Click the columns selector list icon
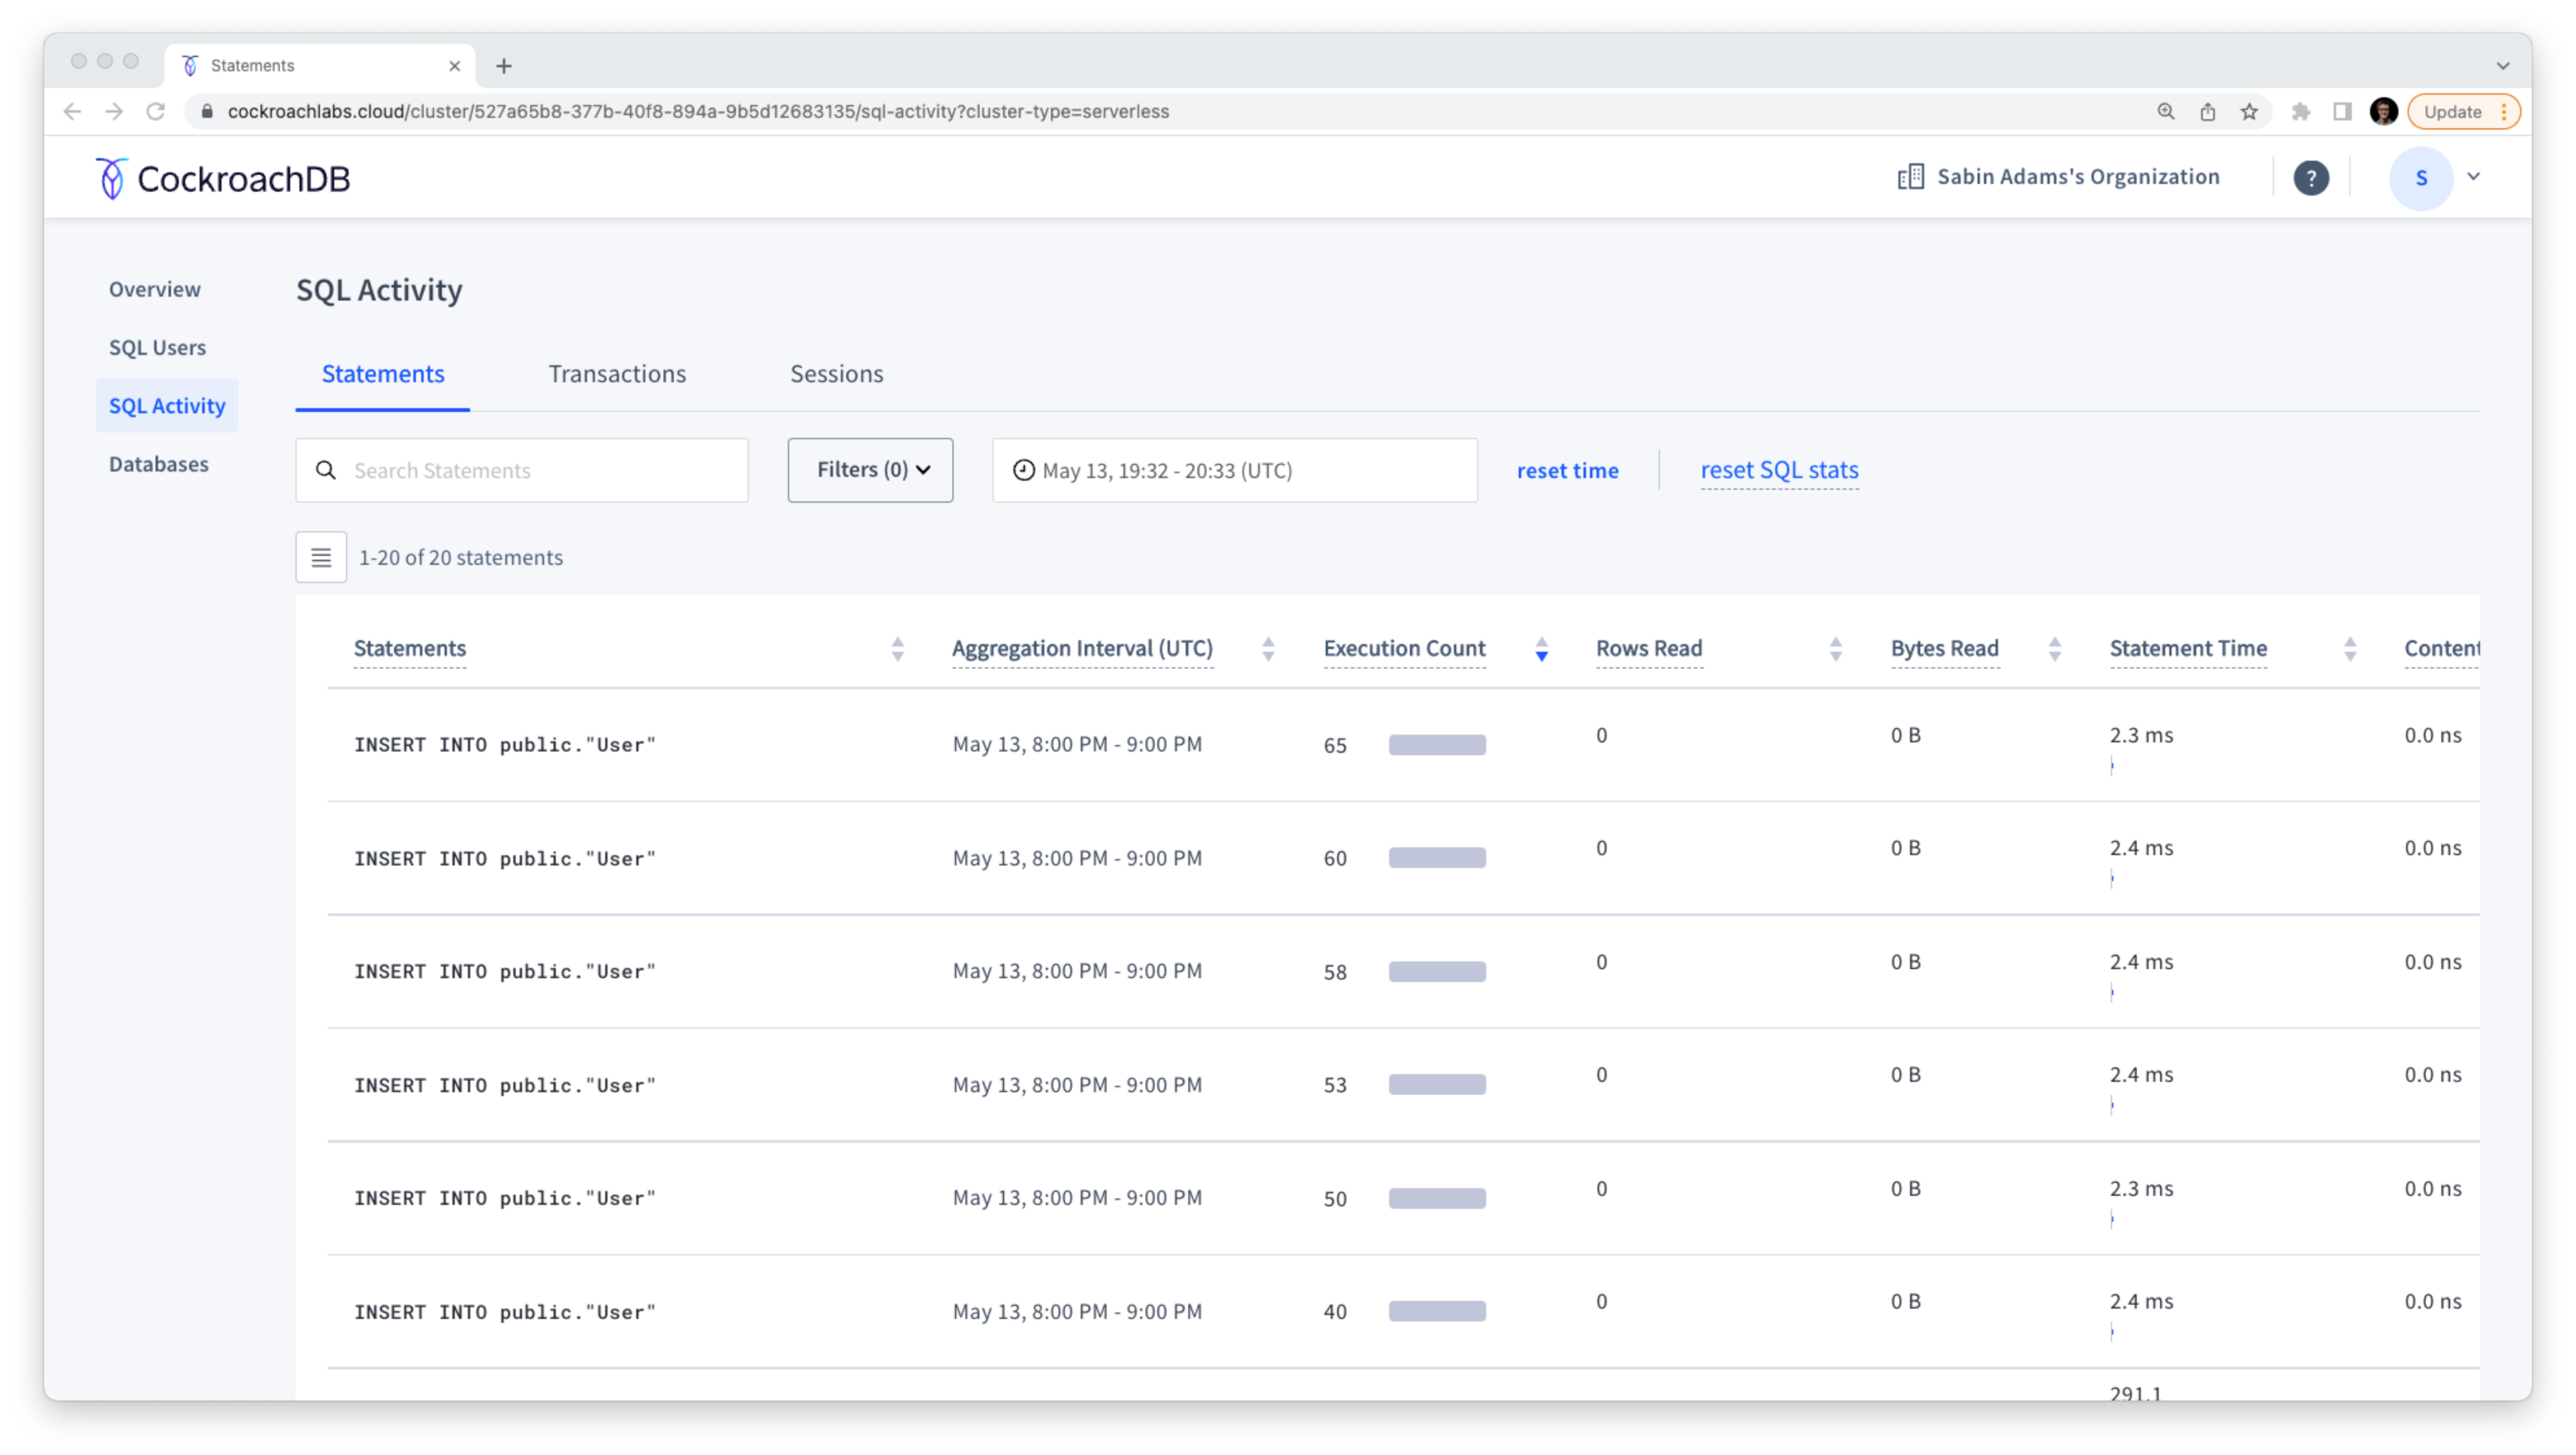 (321, 557)
